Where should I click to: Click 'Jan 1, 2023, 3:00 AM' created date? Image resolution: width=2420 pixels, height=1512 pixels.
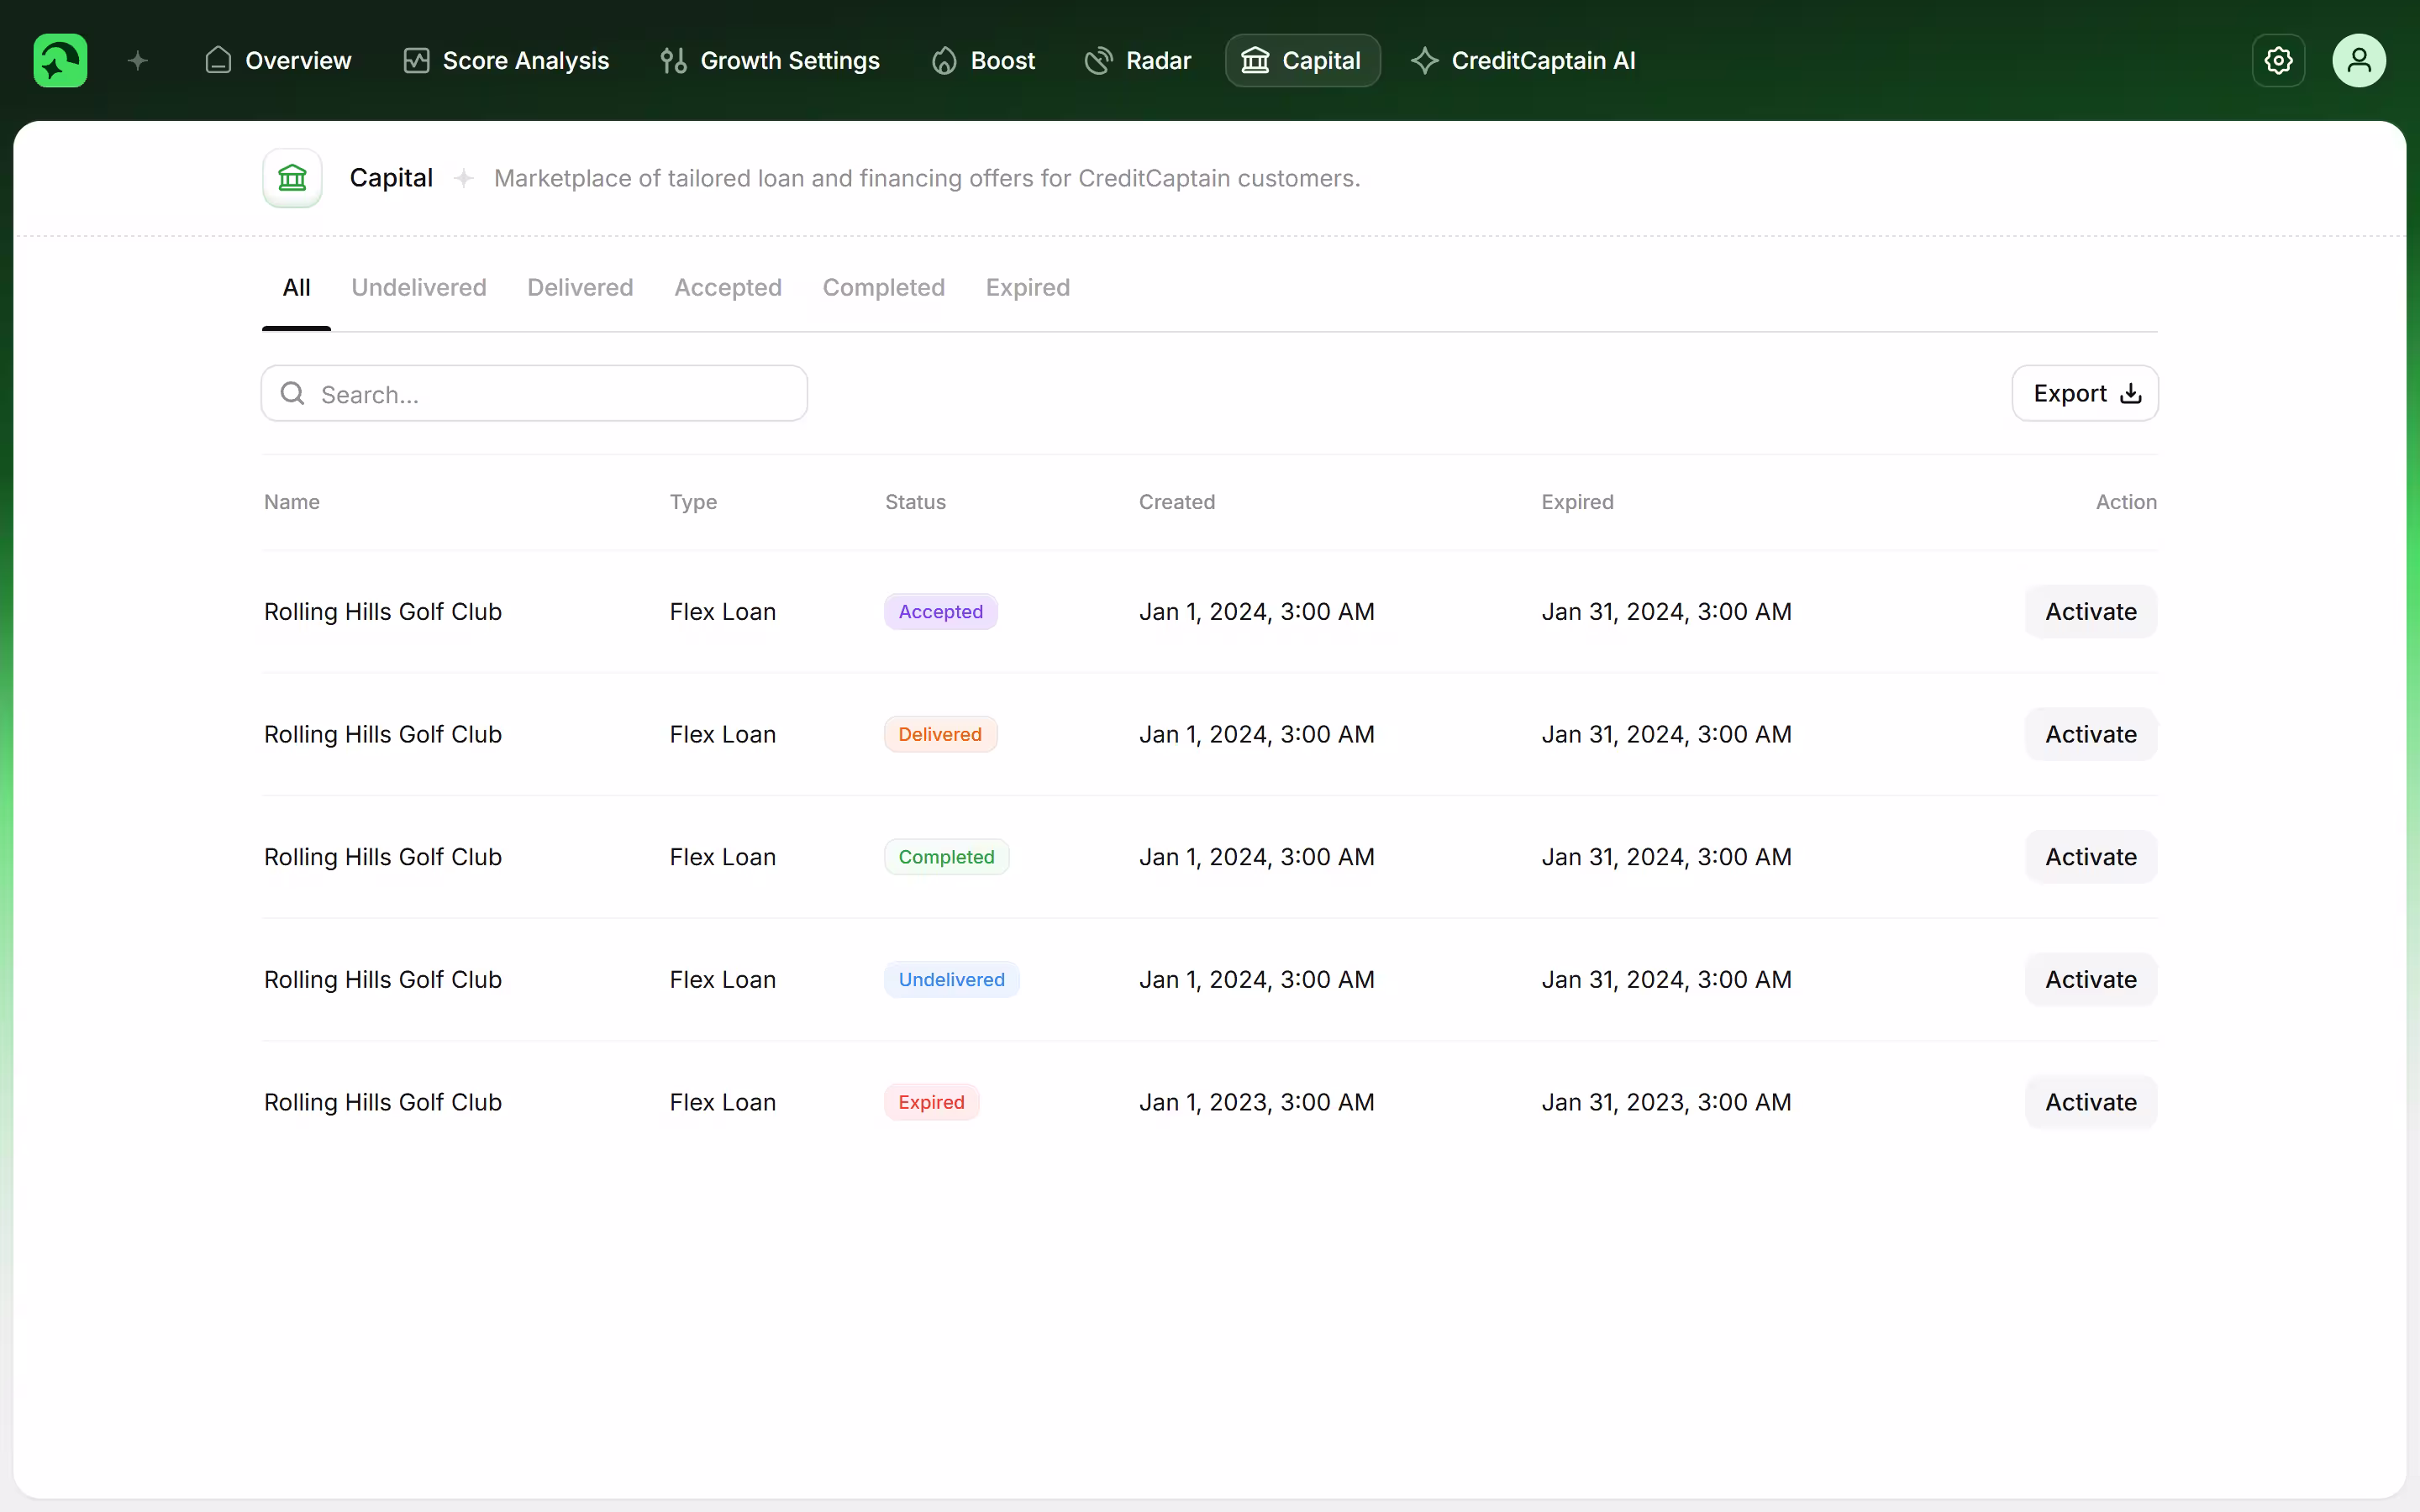coord(1257,1103)
